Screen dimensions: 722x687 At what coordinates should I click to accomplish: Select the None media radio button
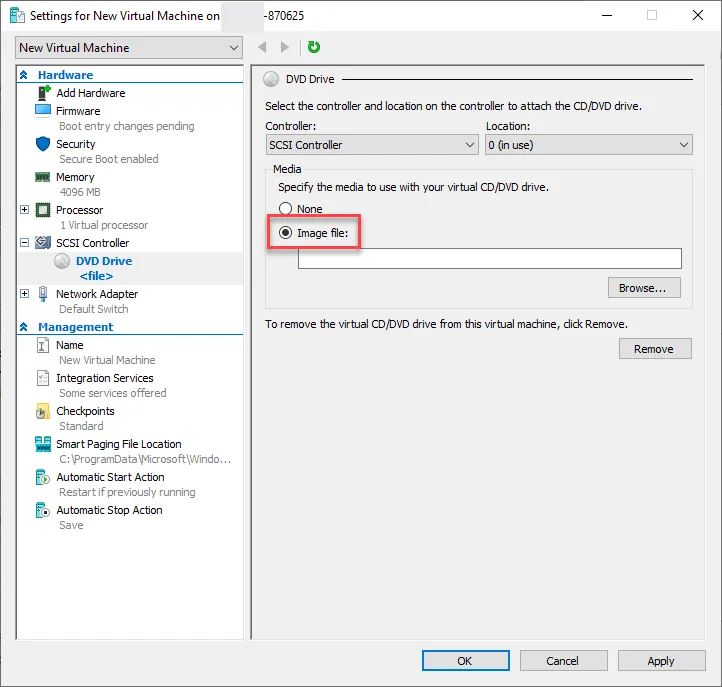(x=285, y=209)
